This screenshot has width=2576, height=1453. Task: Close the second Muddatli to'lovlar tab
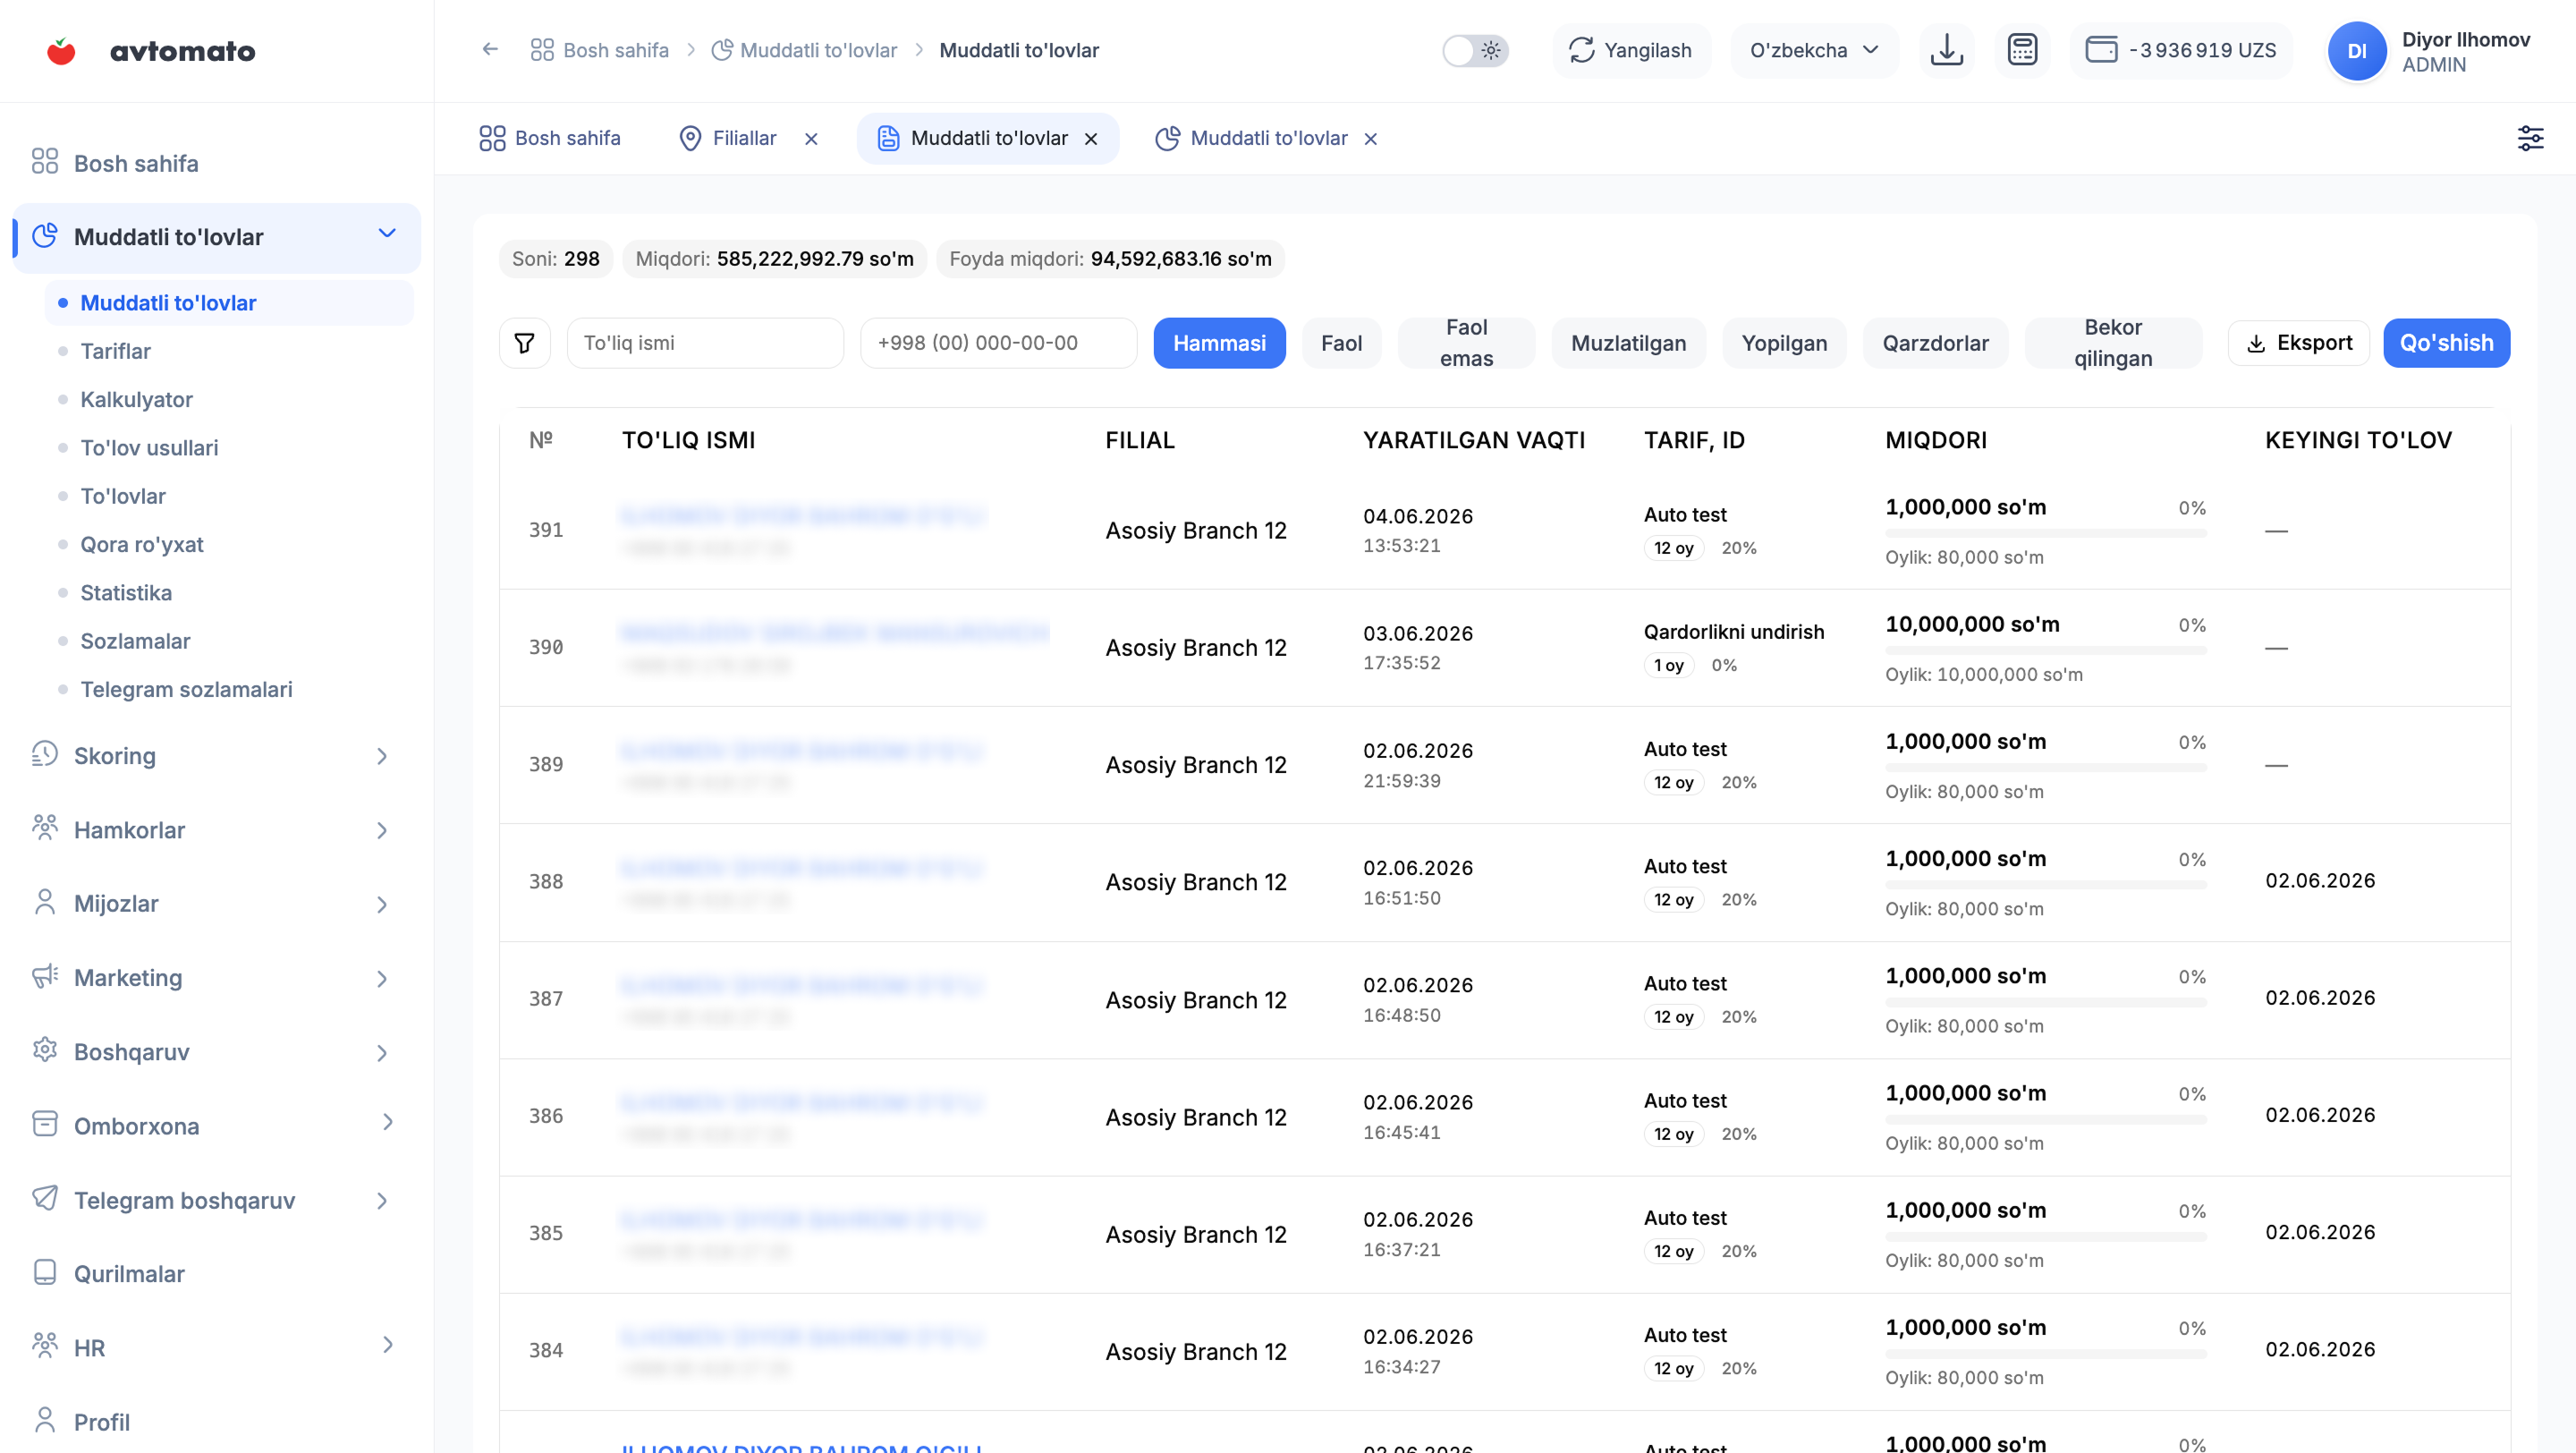[x=1371, y=139]
